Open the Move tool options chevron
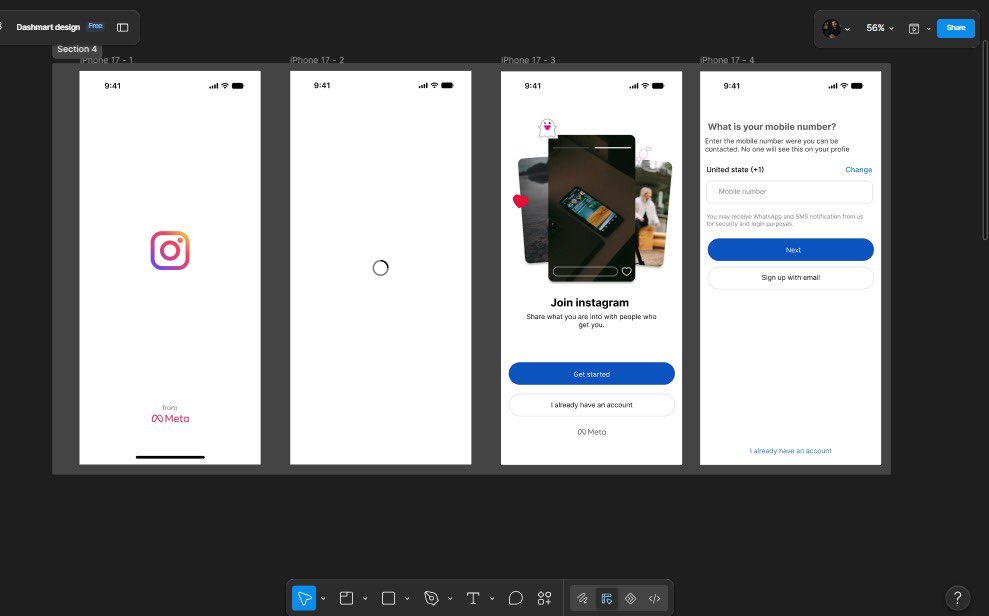Screen dimensions: 989x616 coord(323,598)
